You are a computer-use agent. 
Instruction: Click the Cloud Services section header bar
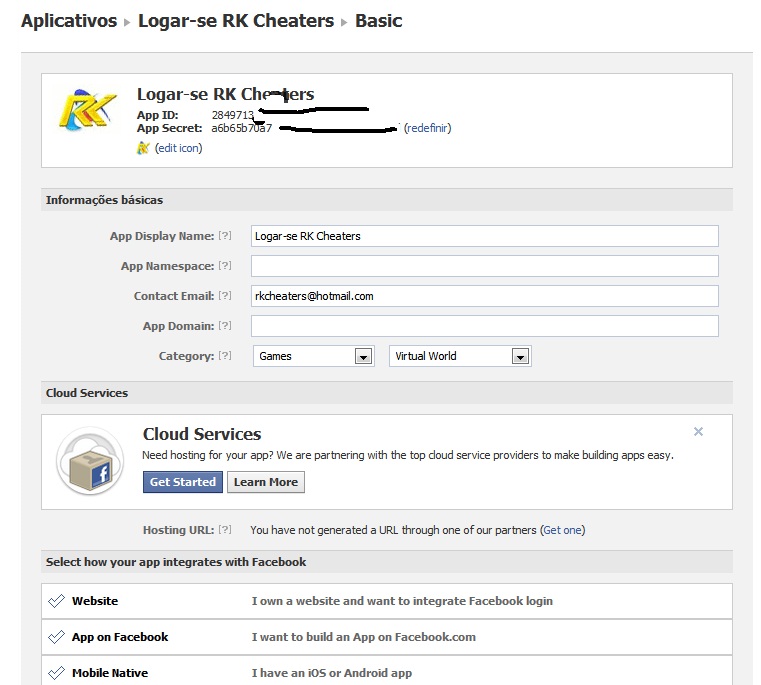387,393
